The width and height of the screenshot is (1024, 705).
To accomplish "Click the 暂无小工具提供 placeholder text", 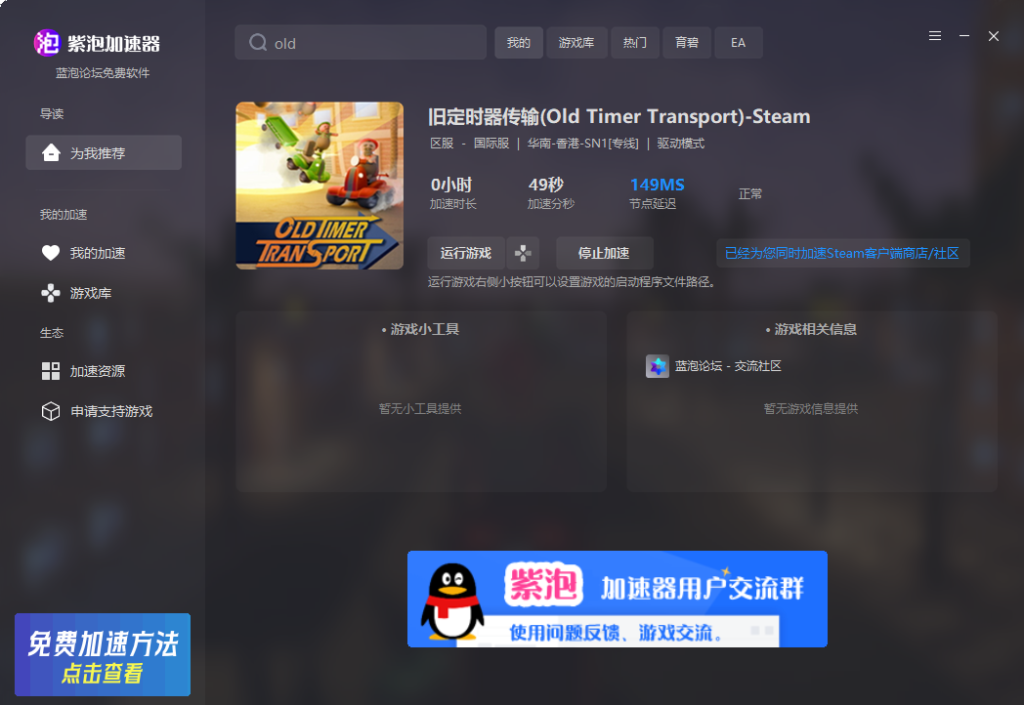I will tap(420, 409).
